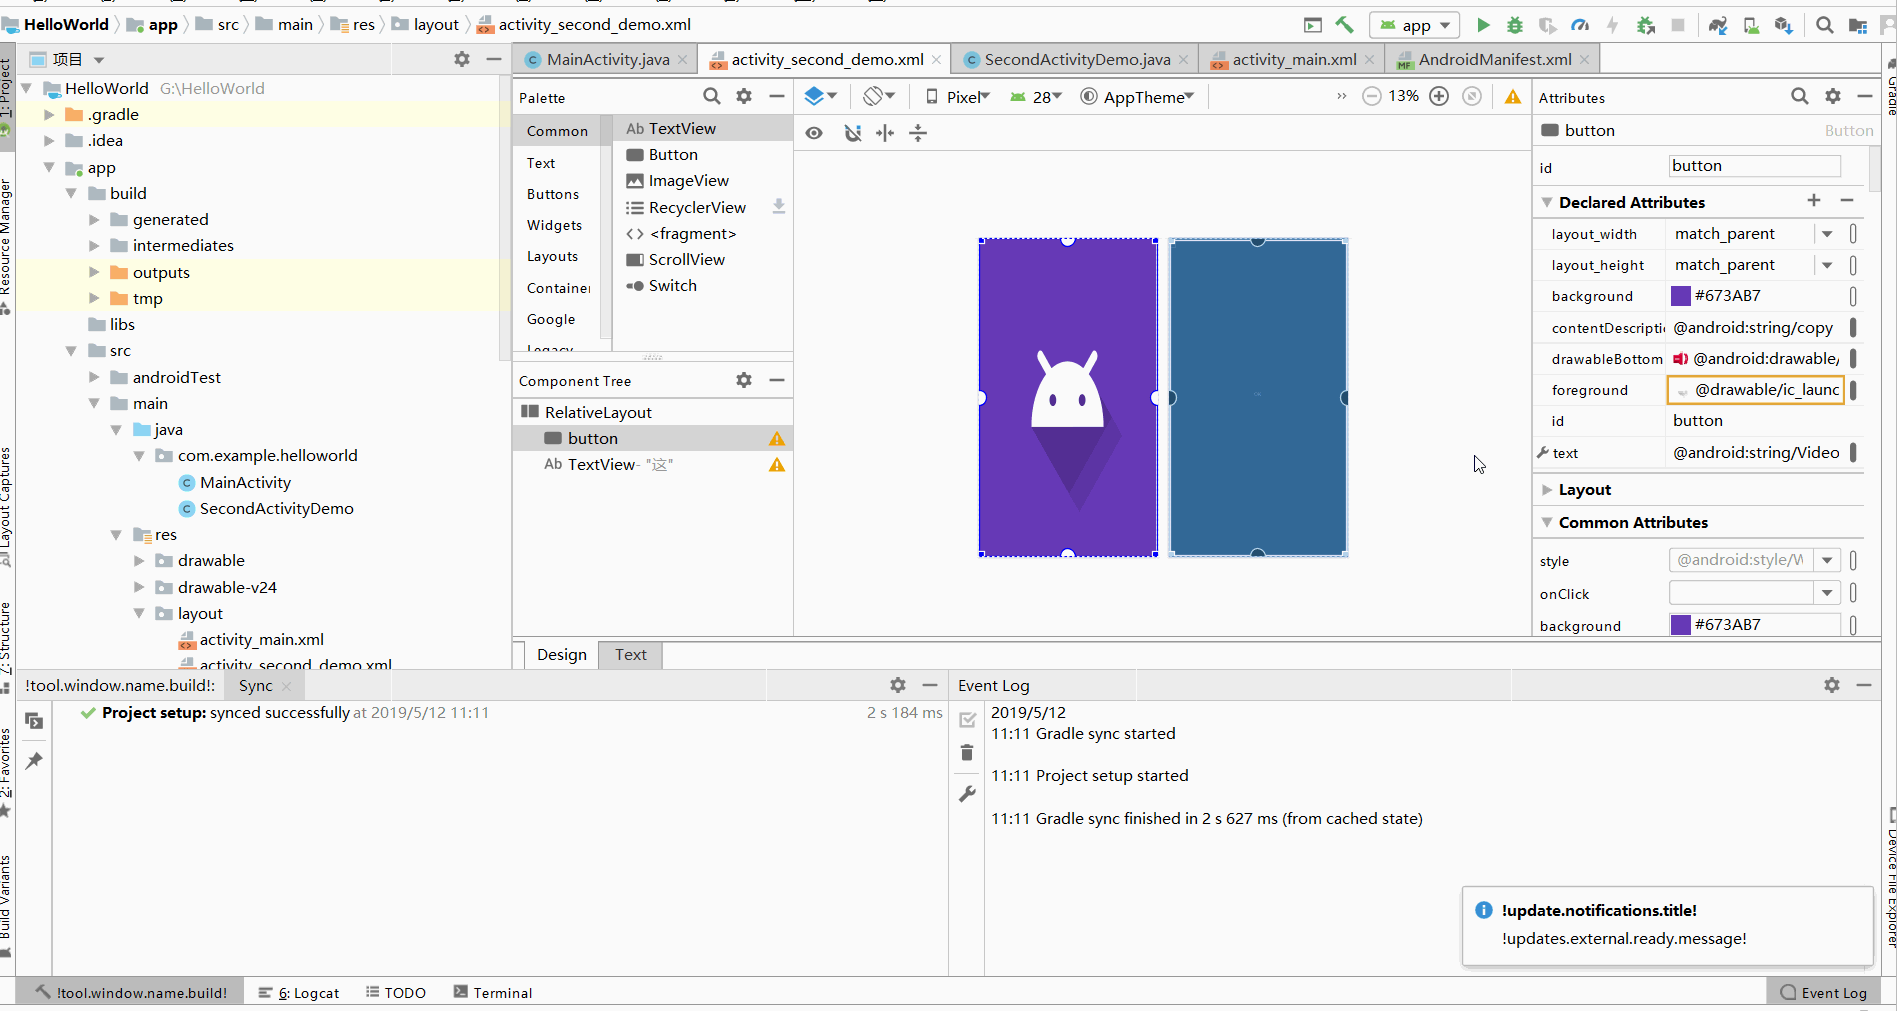The width and height of the screenshot is (1897, 1011).
Task: Open AVD Manager device icon
Action: (1751, 25)
